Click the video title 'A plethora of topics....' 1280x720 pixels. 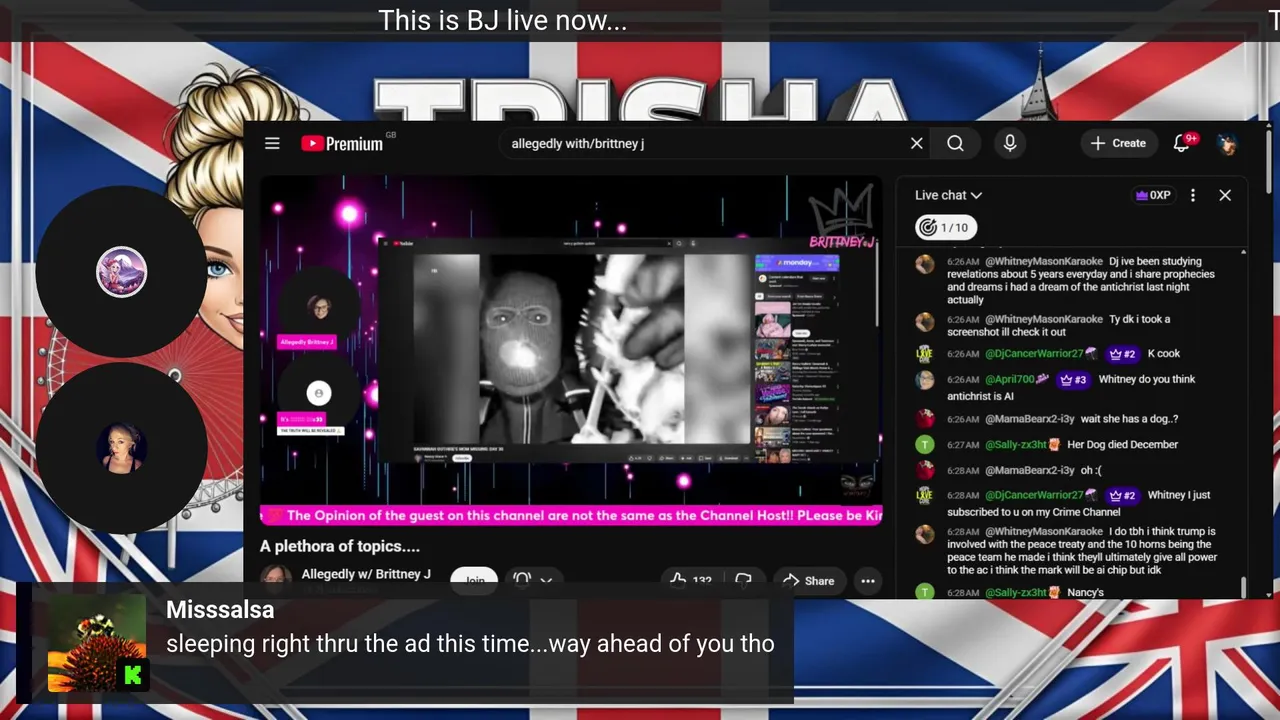(340, 546)
